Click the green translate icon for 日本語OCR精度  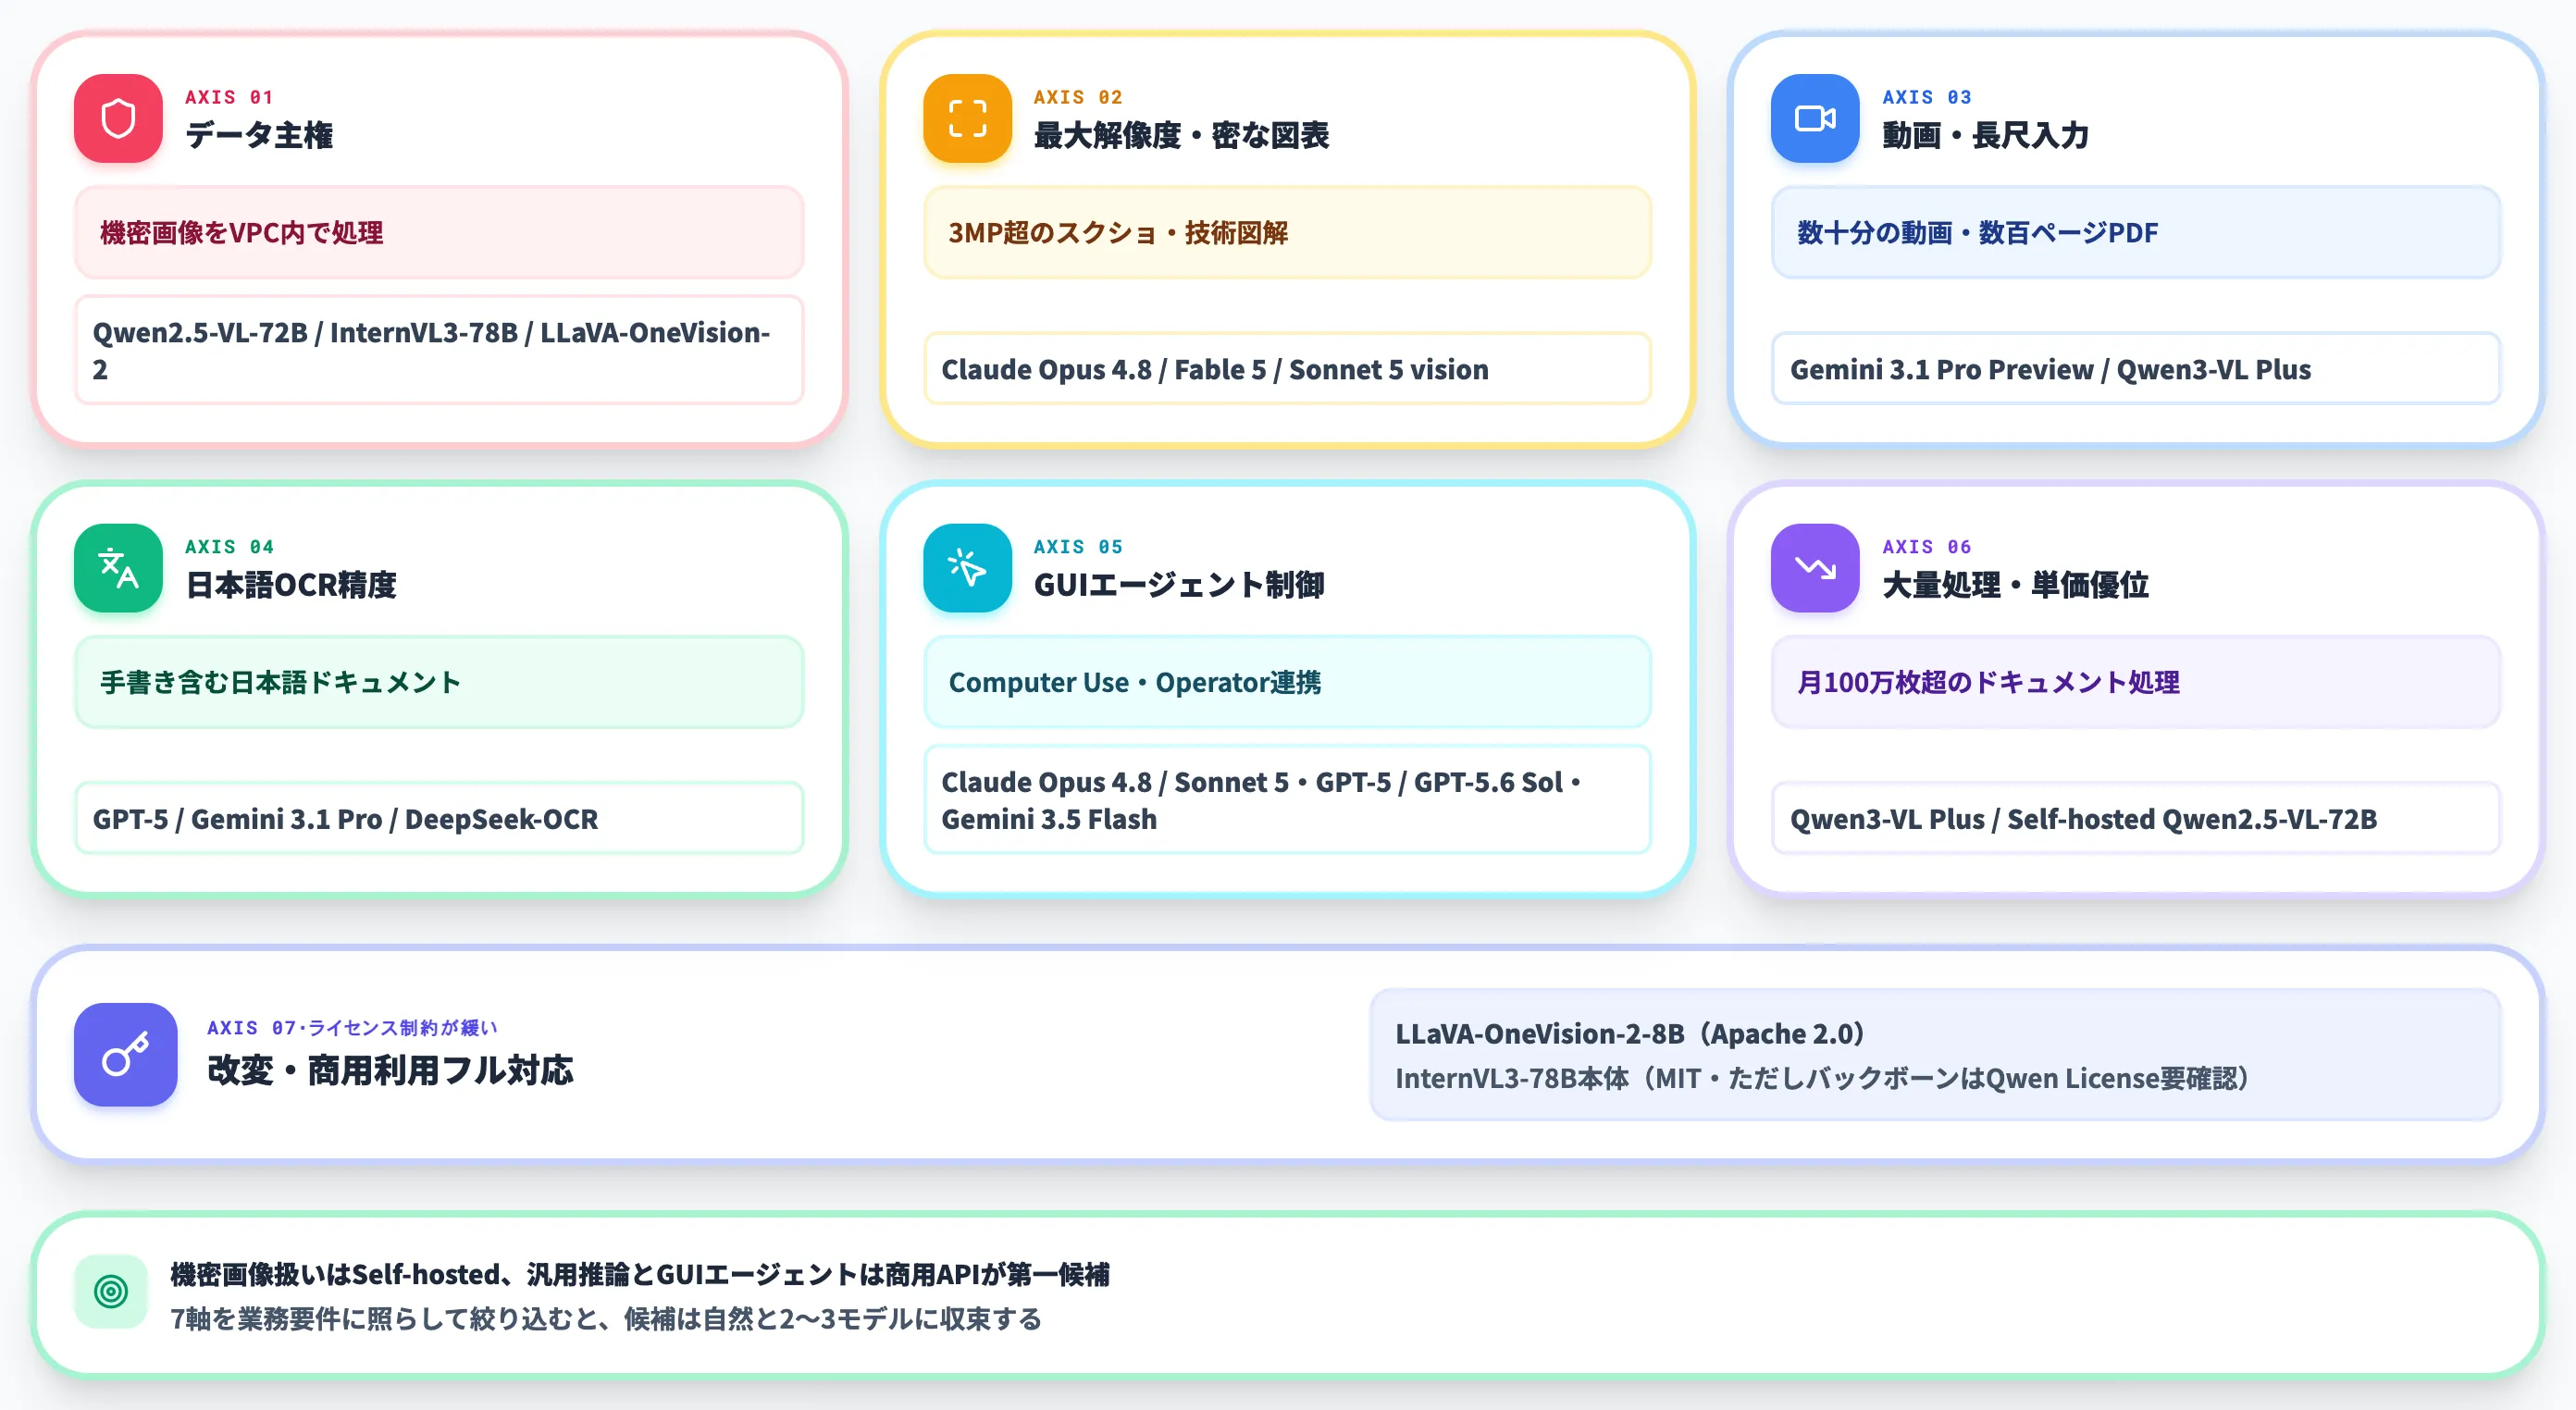coord(118,568)
